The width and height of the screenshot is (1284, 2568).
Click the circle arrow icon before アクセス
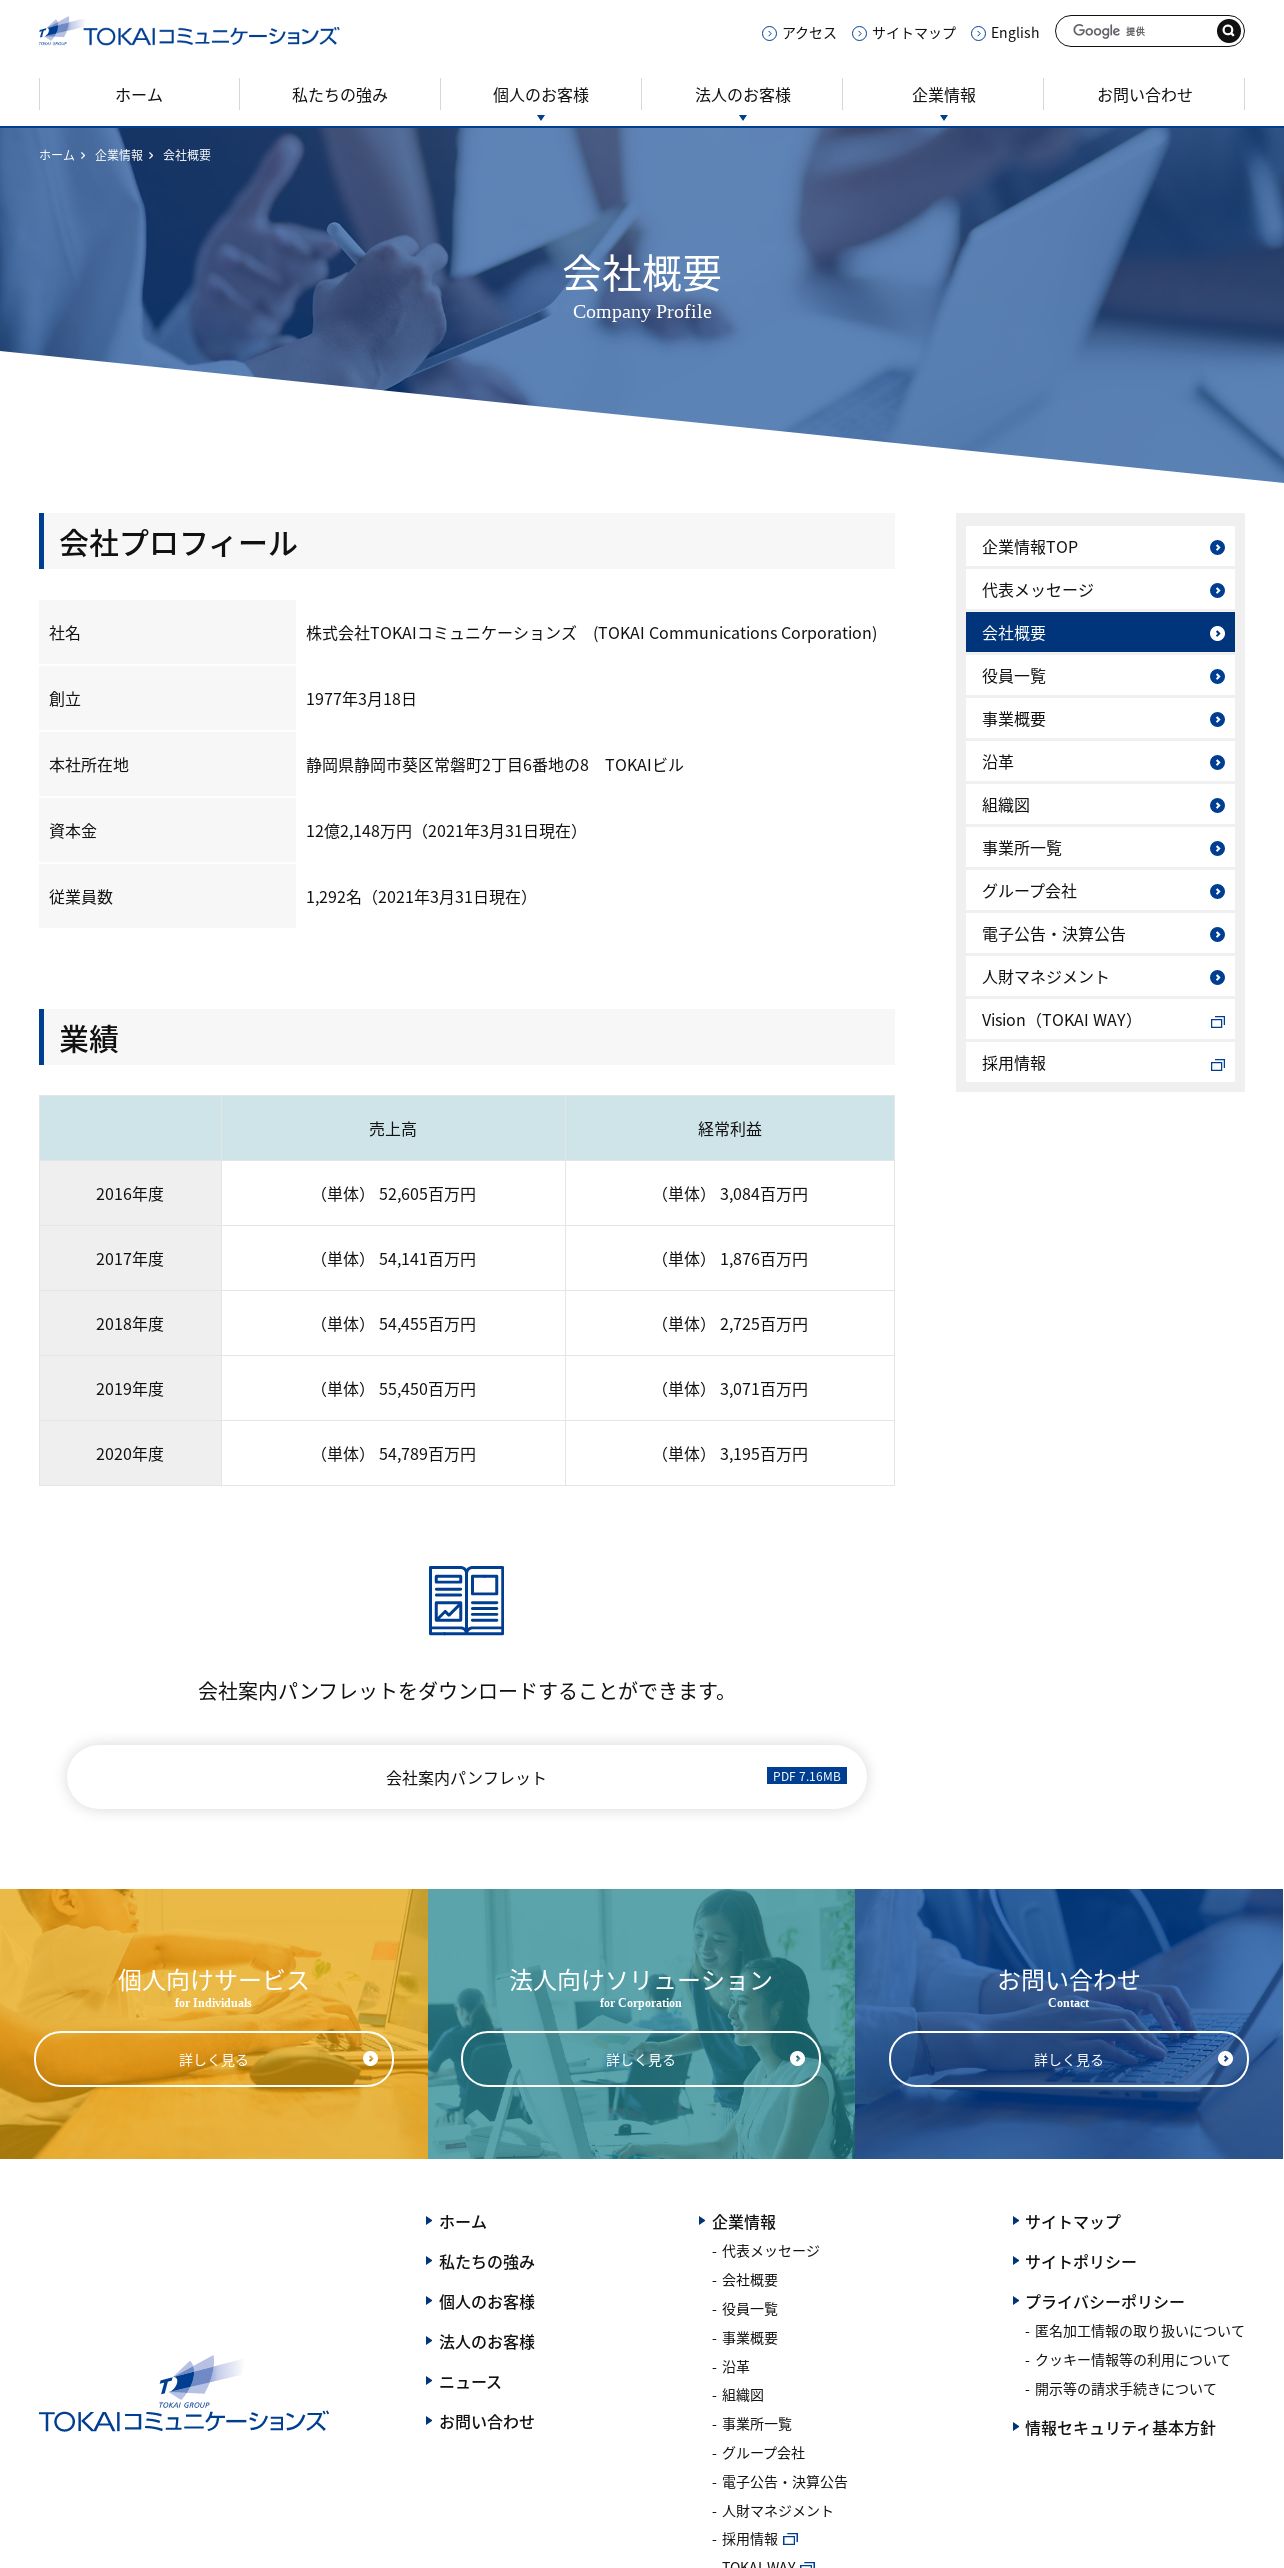click(x=769, y=33)
